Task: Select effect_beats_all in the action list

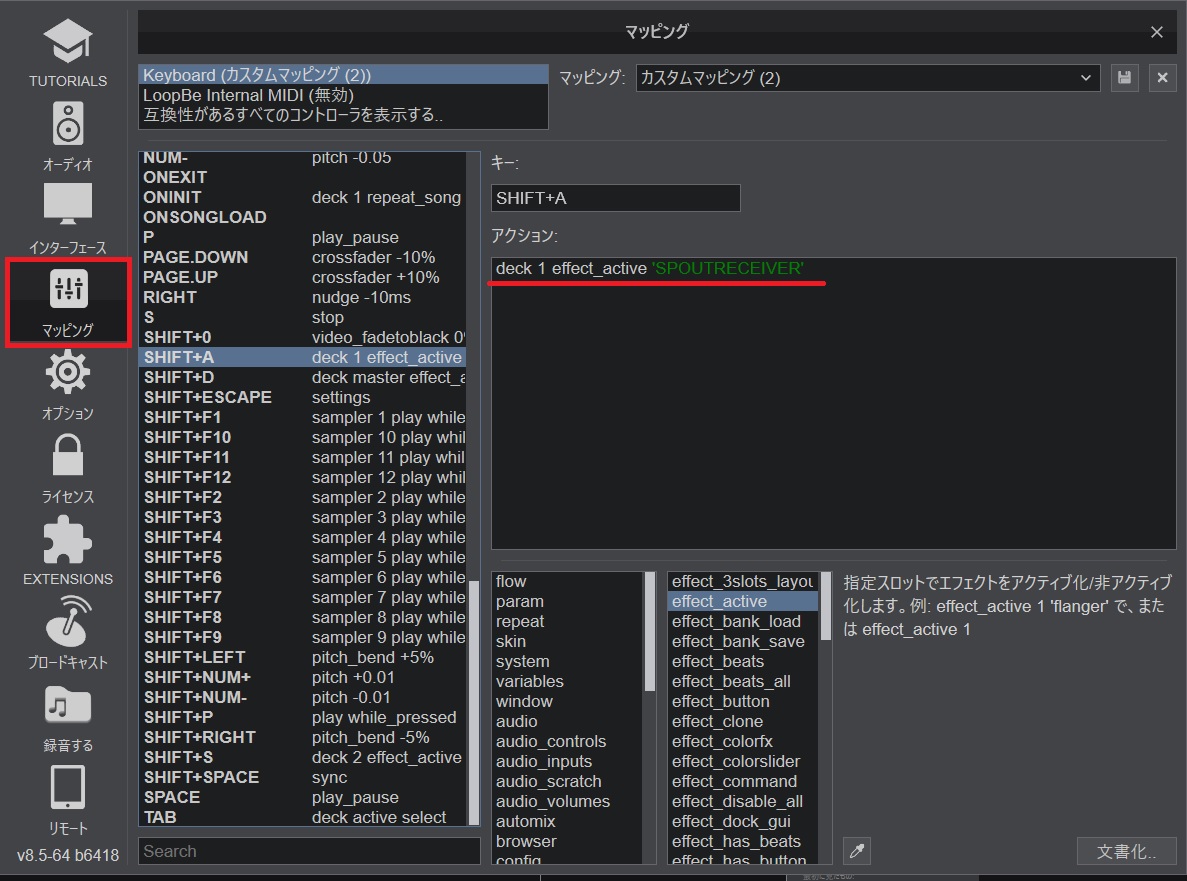Action: coord(743,681)
